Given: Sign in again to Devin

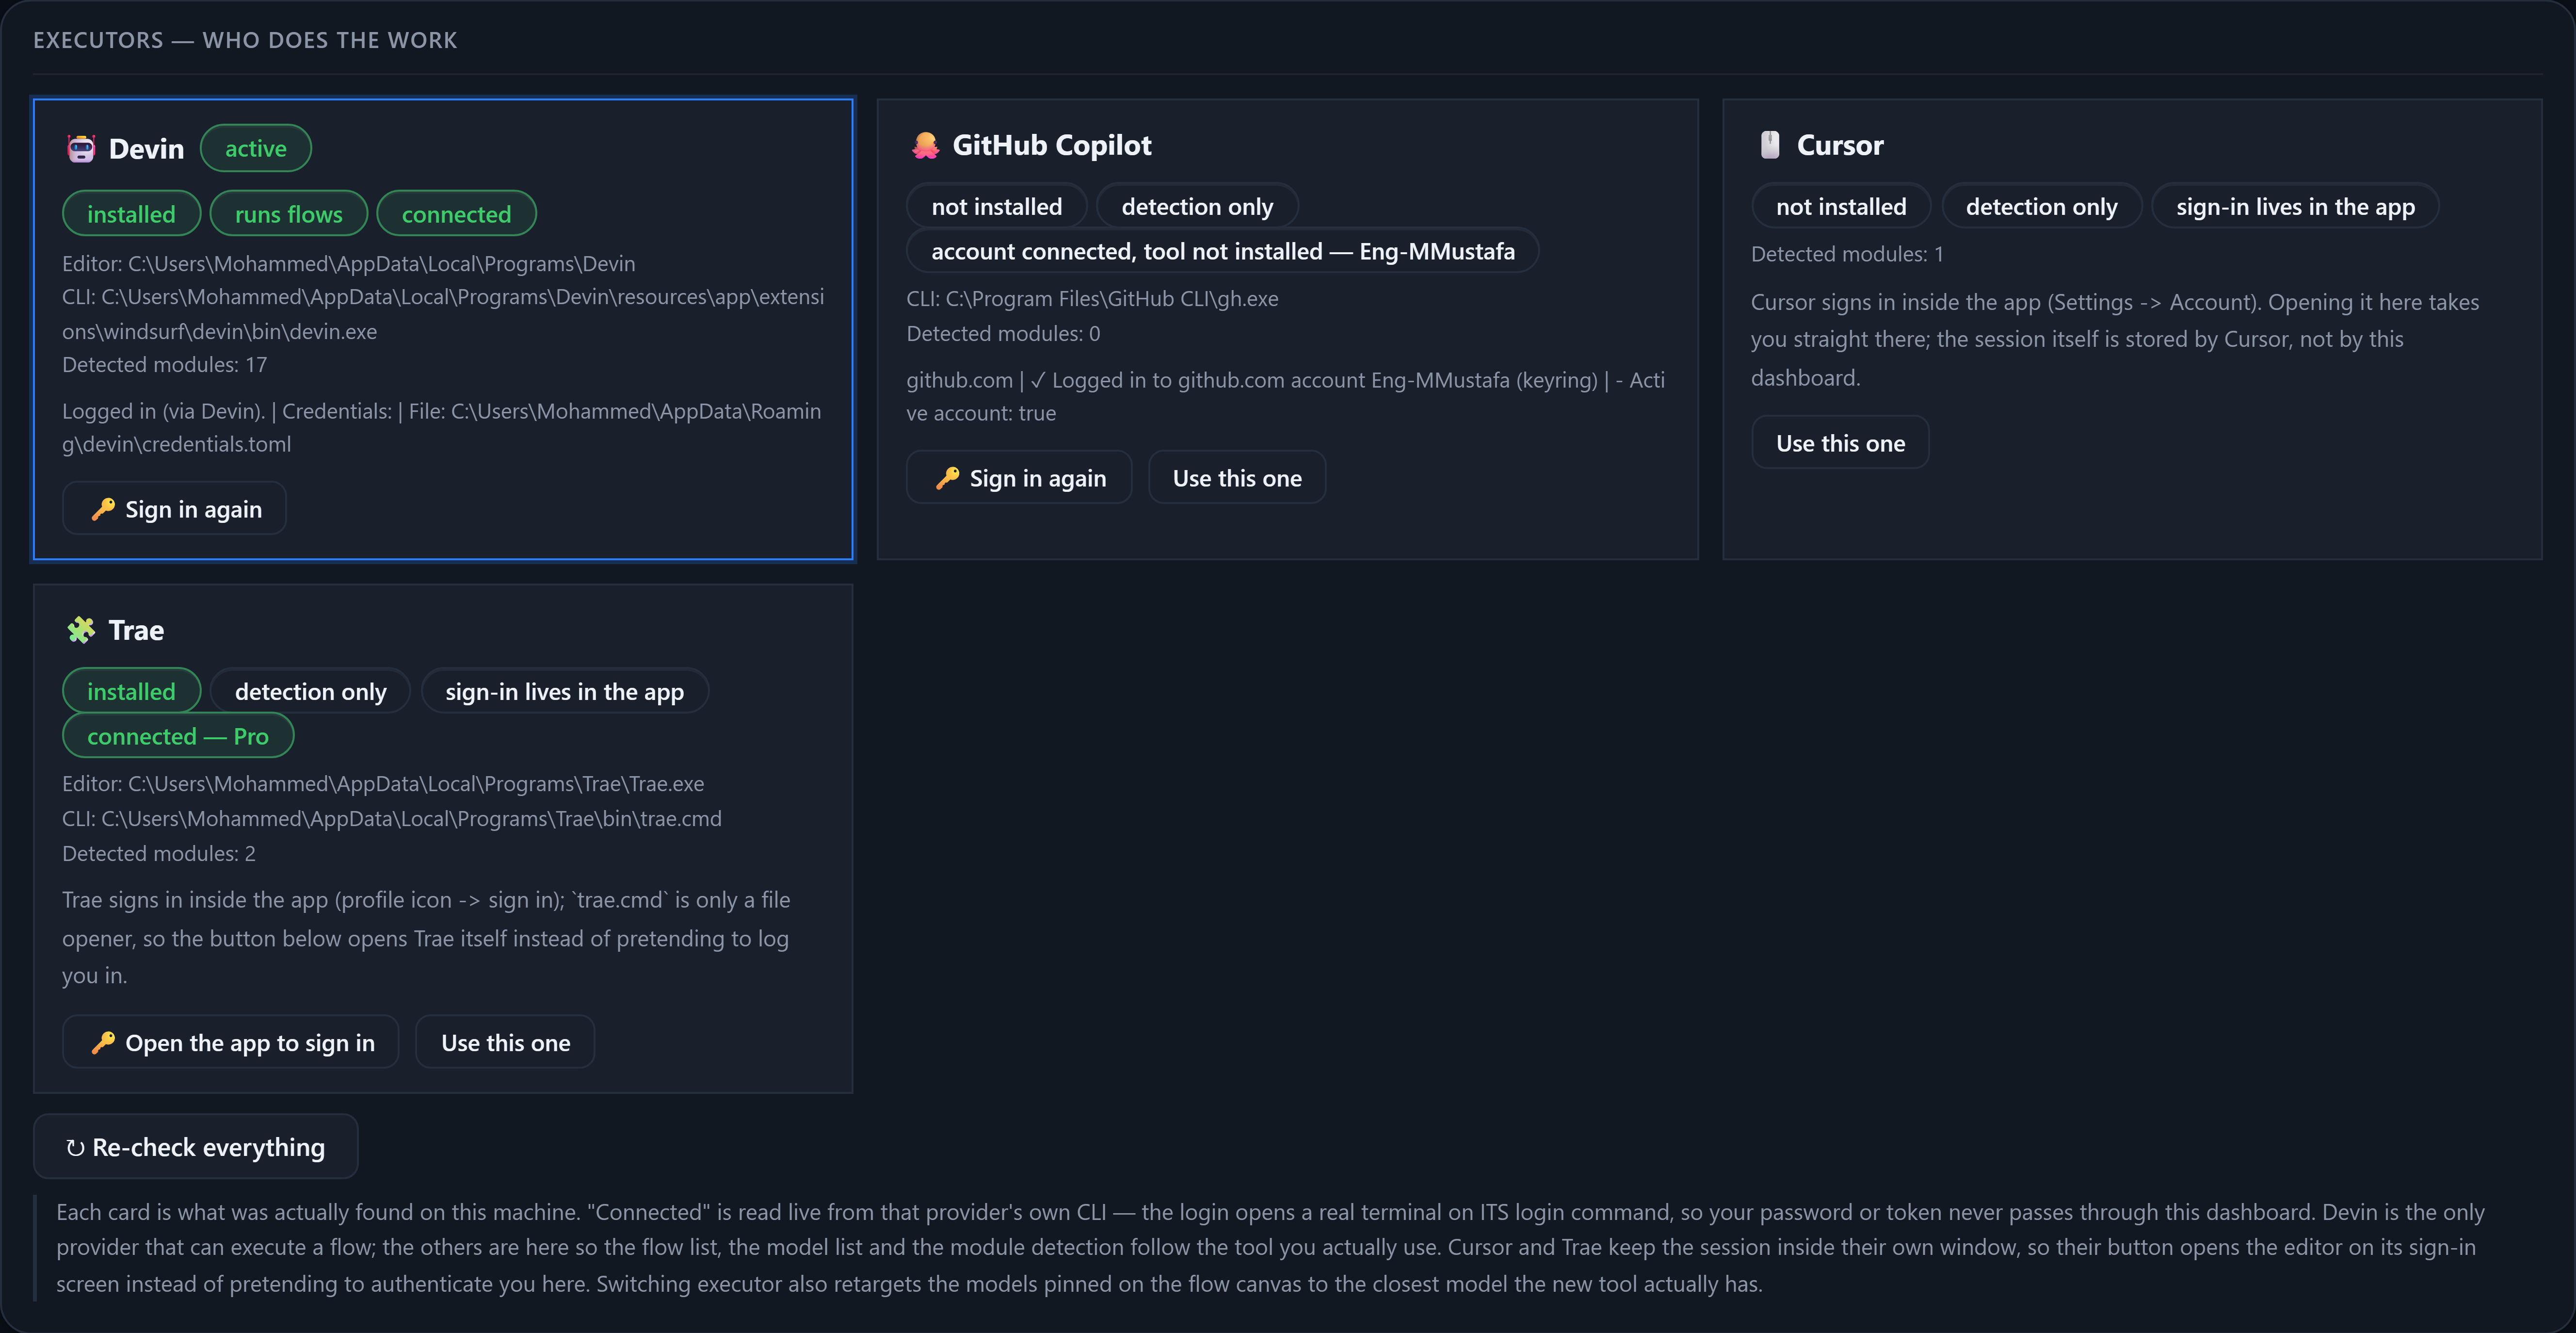Looking at the screenshot, I should pos(174,509).
